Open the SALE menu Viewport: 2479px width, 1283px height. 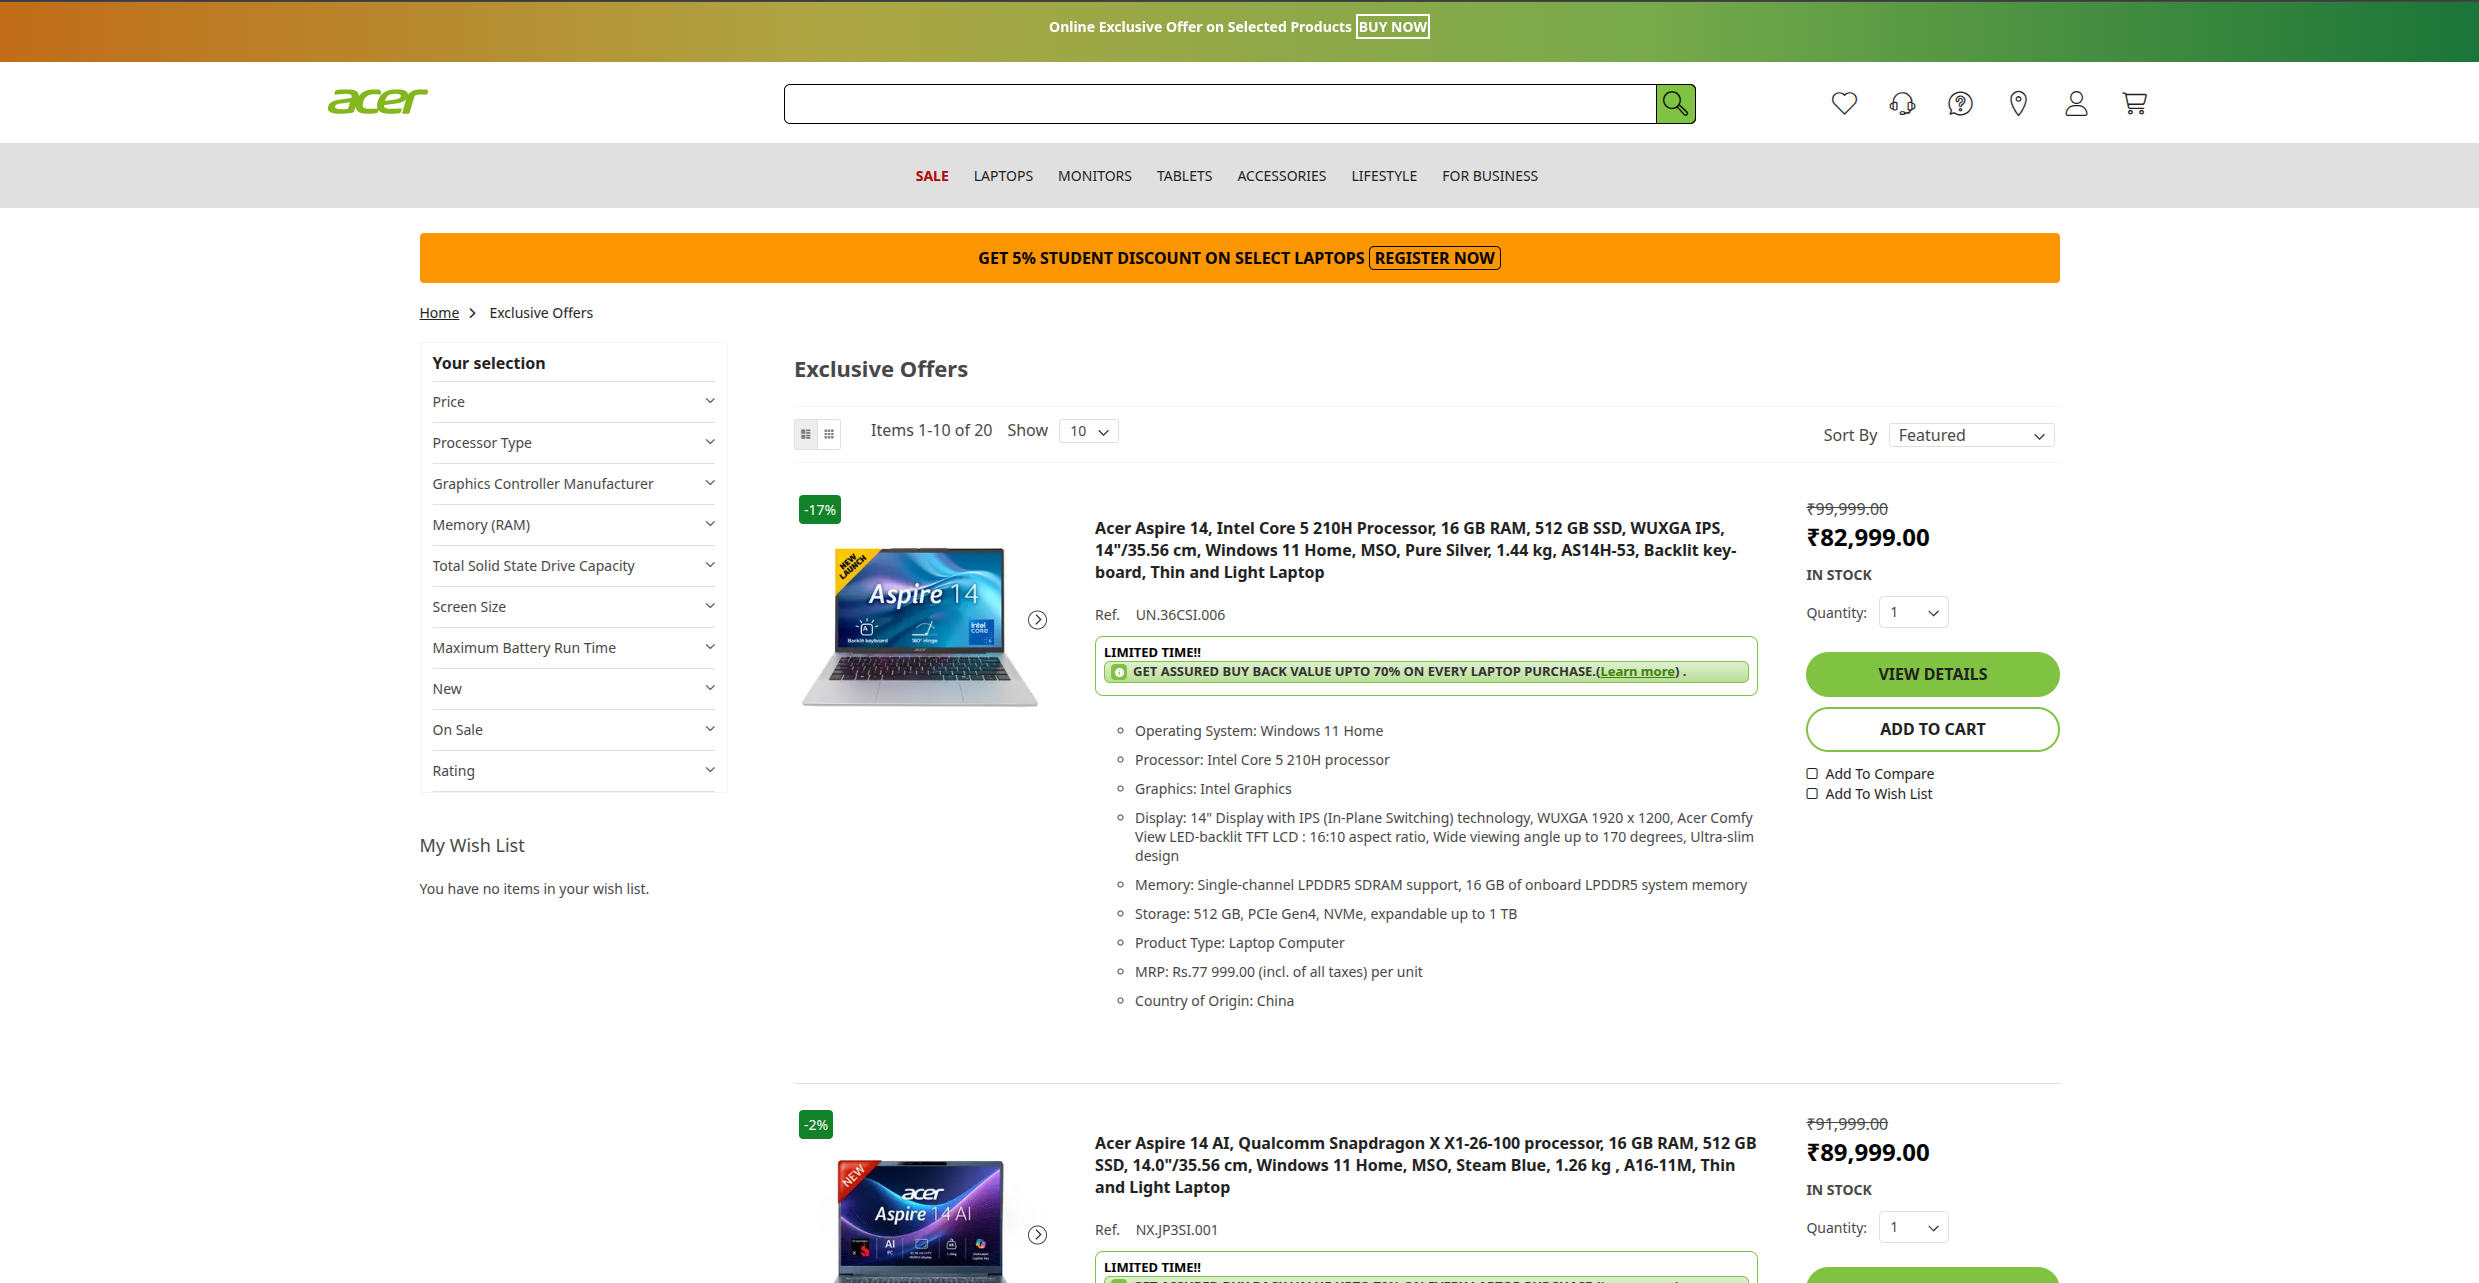[932, 176]
